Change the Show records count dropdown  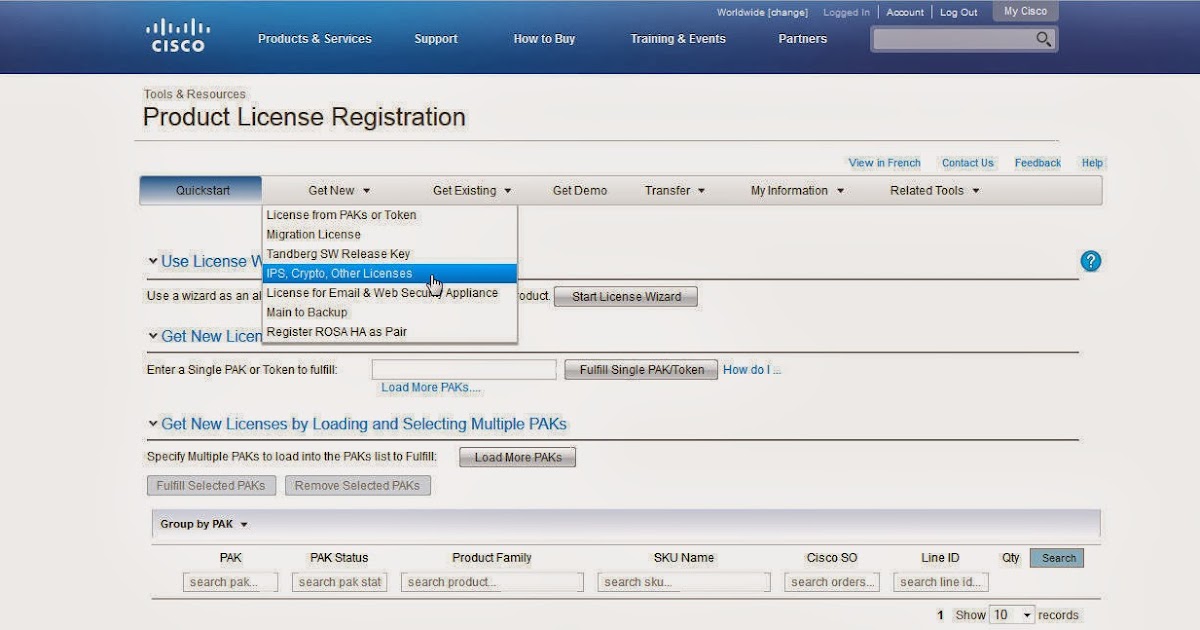click(x=1011, y=615)
